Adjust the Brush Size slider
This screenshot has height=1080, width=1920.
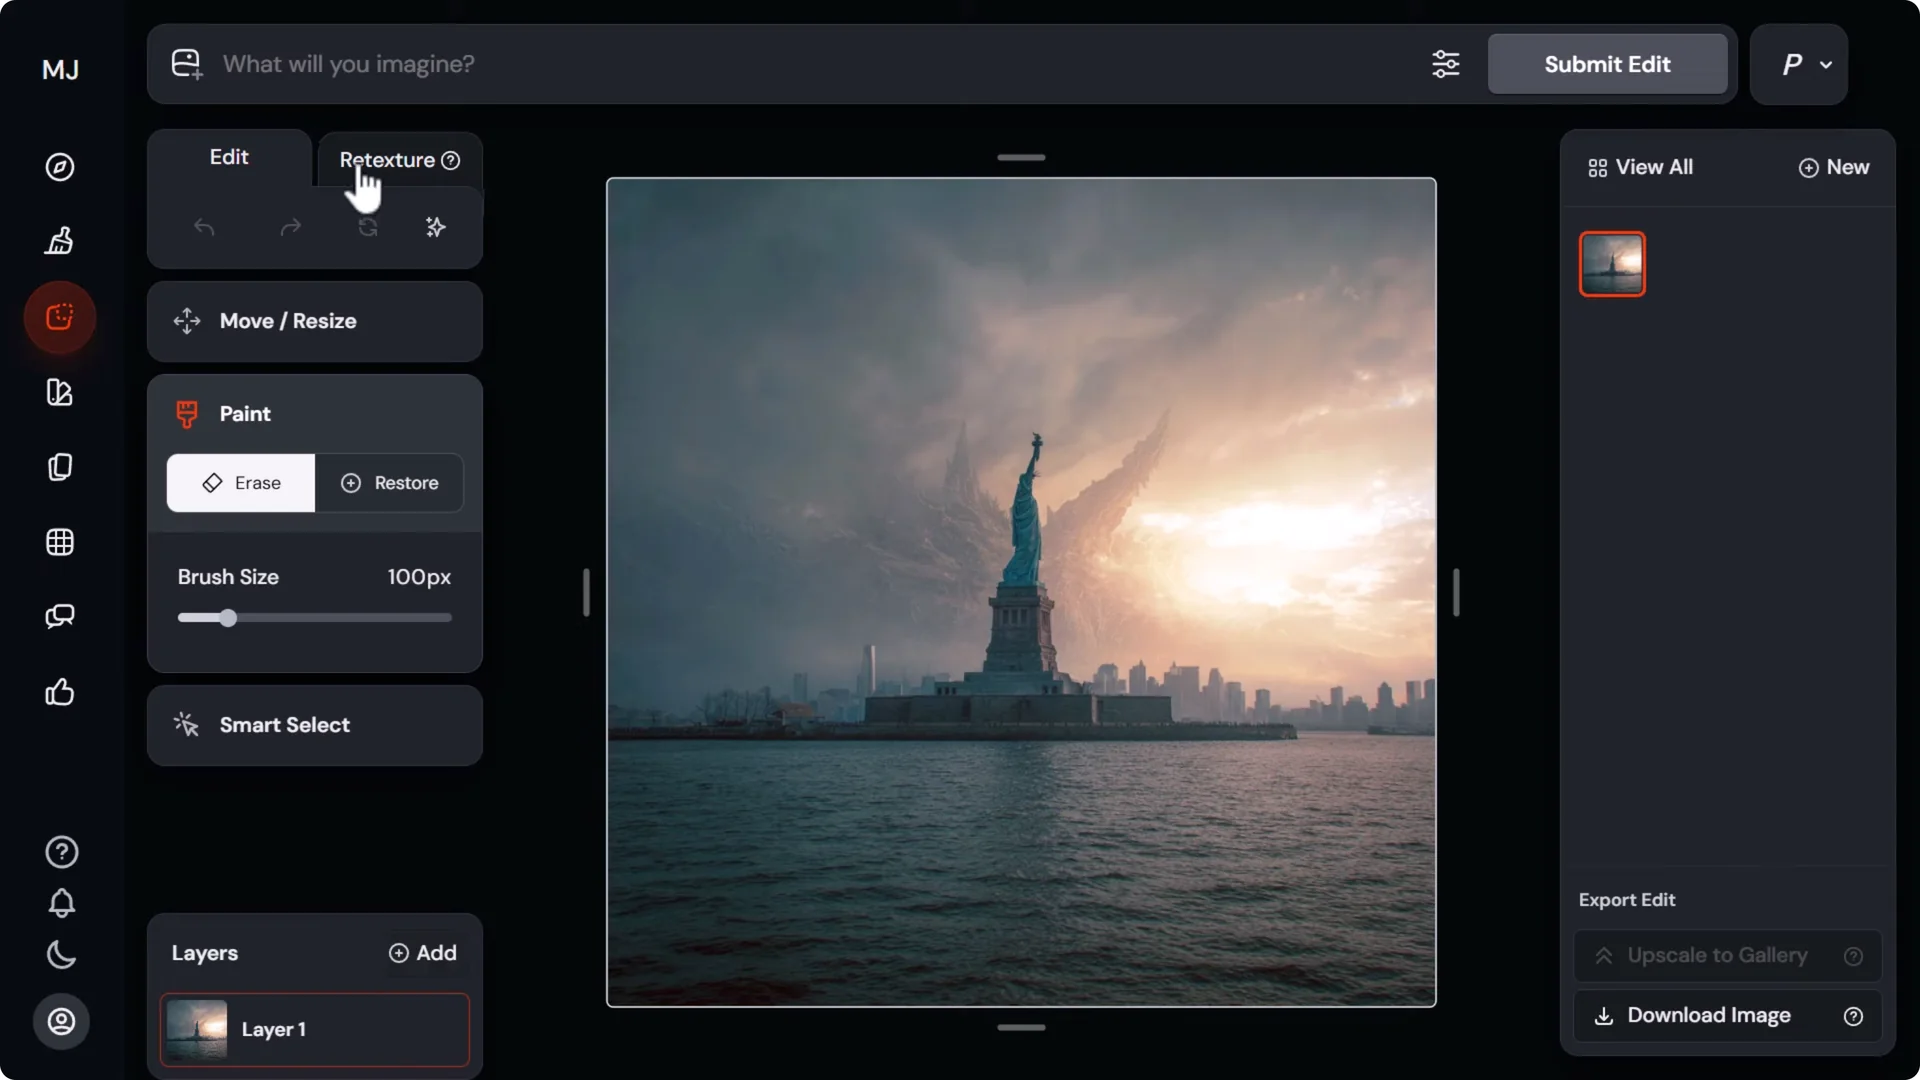pos(227,617)
